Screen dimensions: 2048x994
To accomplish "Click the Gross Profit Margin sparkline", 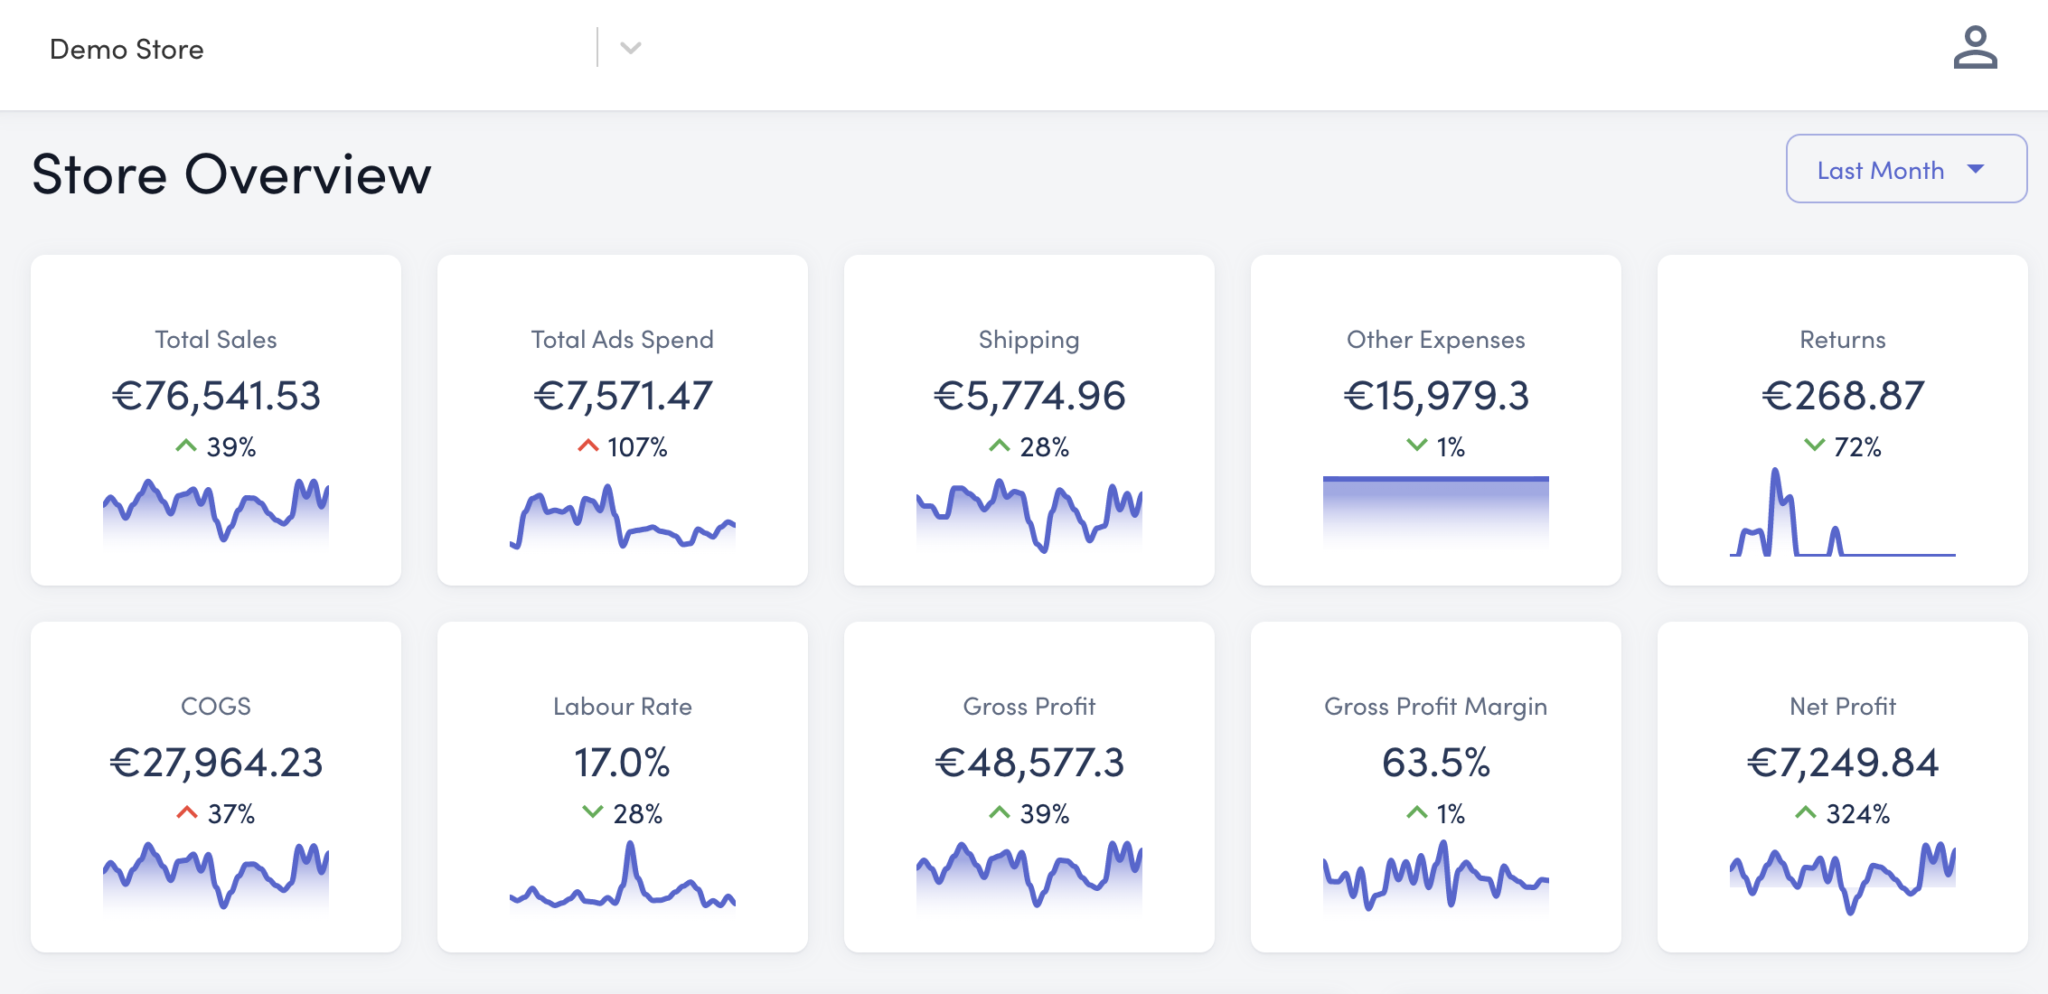I will pyautogui.click(x=1435, y=875).
